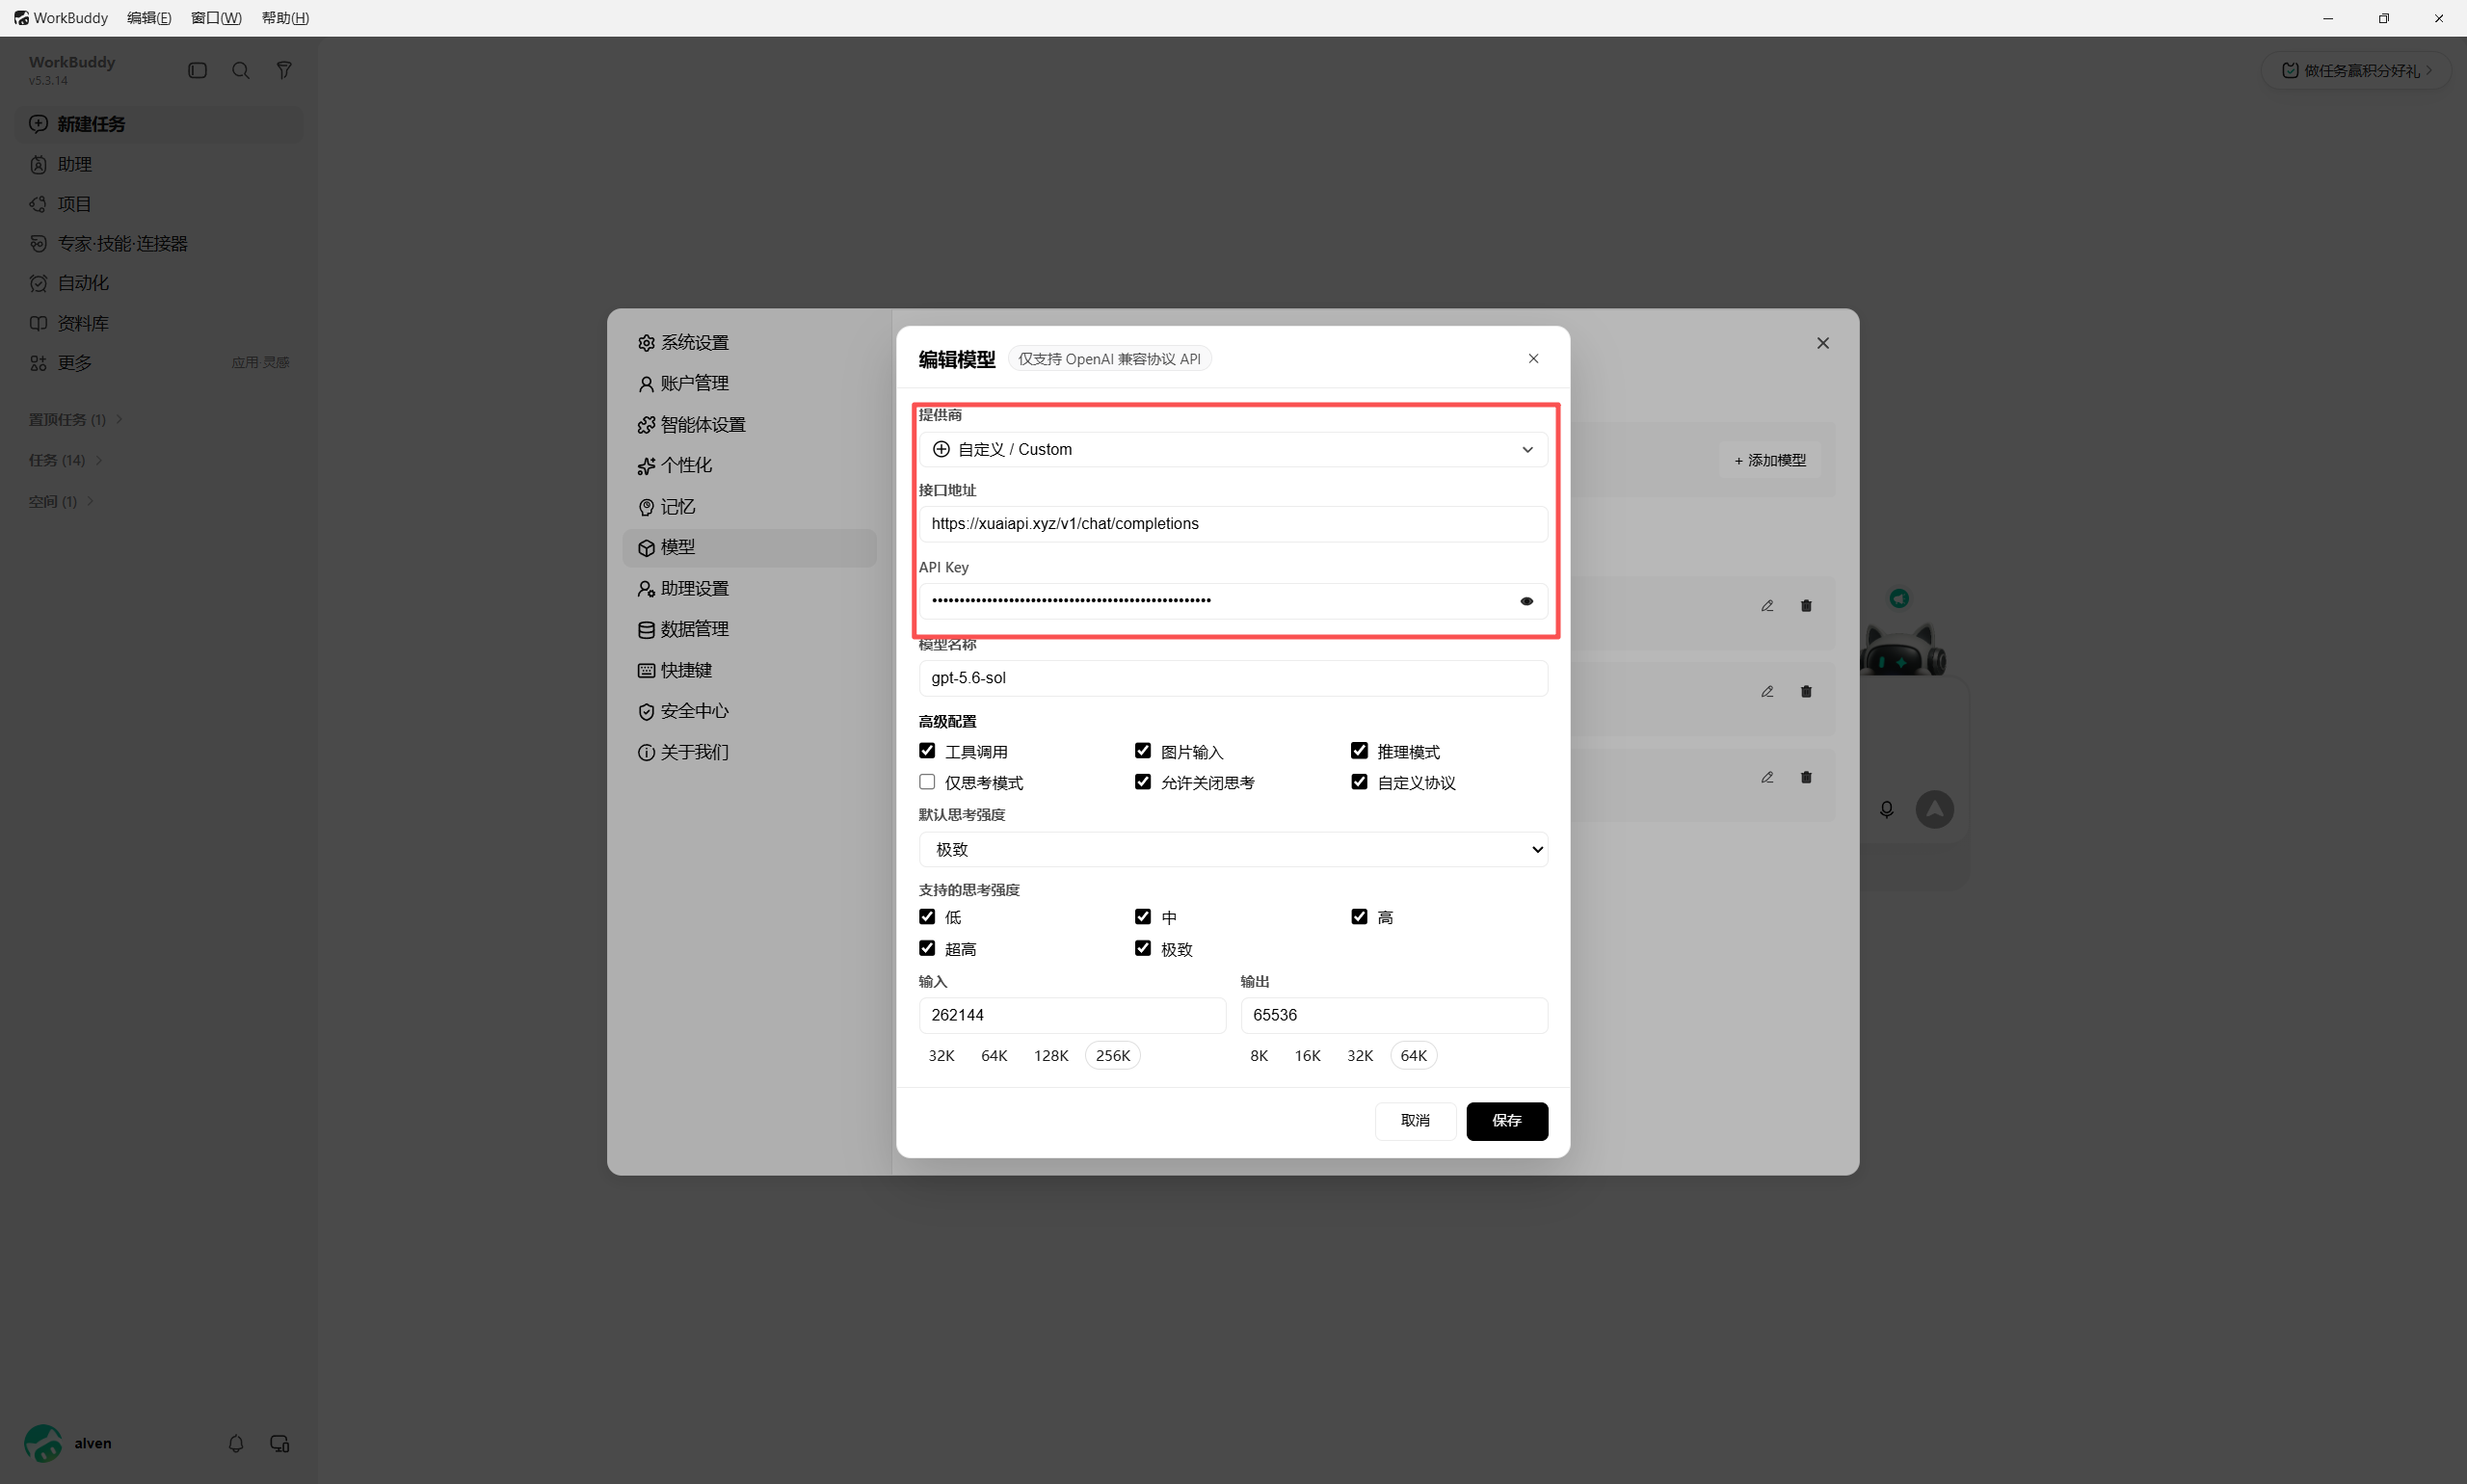The width and height of the screenshot is (2467, 1484).
Task: Click the API Key field
Action: point(1233,601)
